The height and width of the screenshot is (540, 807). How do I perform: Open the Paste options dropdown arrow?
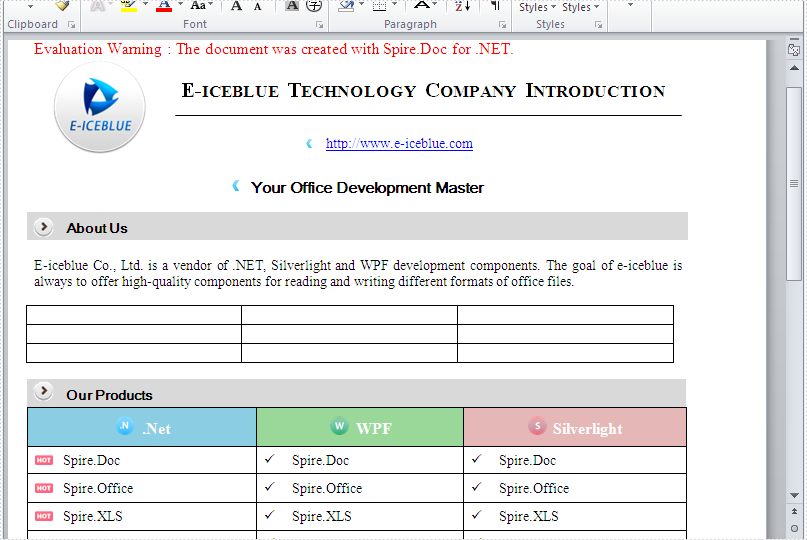pos(30,7)
